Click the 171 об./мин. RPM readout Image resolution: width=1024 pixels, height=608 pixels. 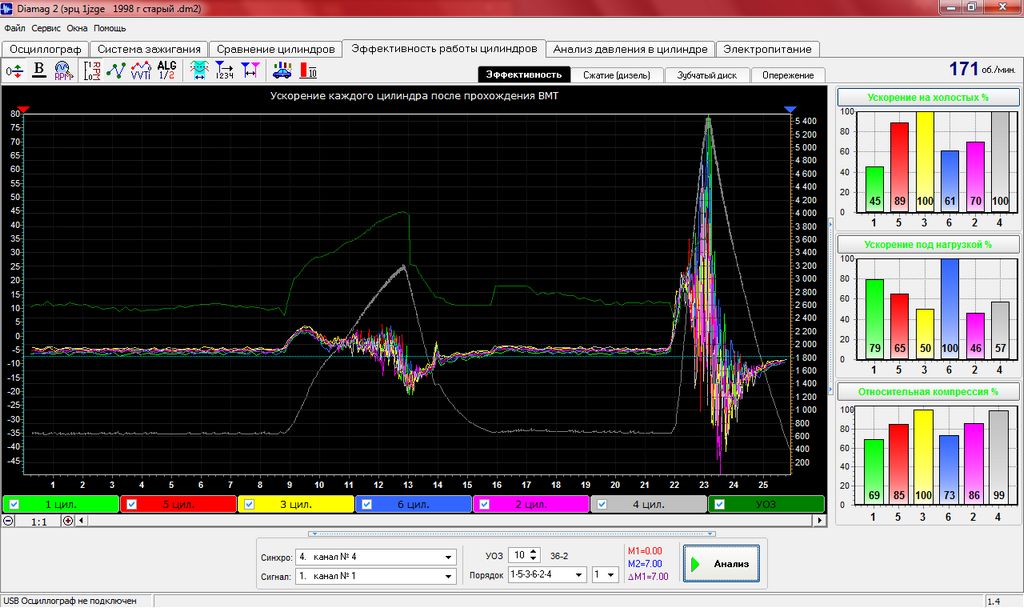pos(982,69)
